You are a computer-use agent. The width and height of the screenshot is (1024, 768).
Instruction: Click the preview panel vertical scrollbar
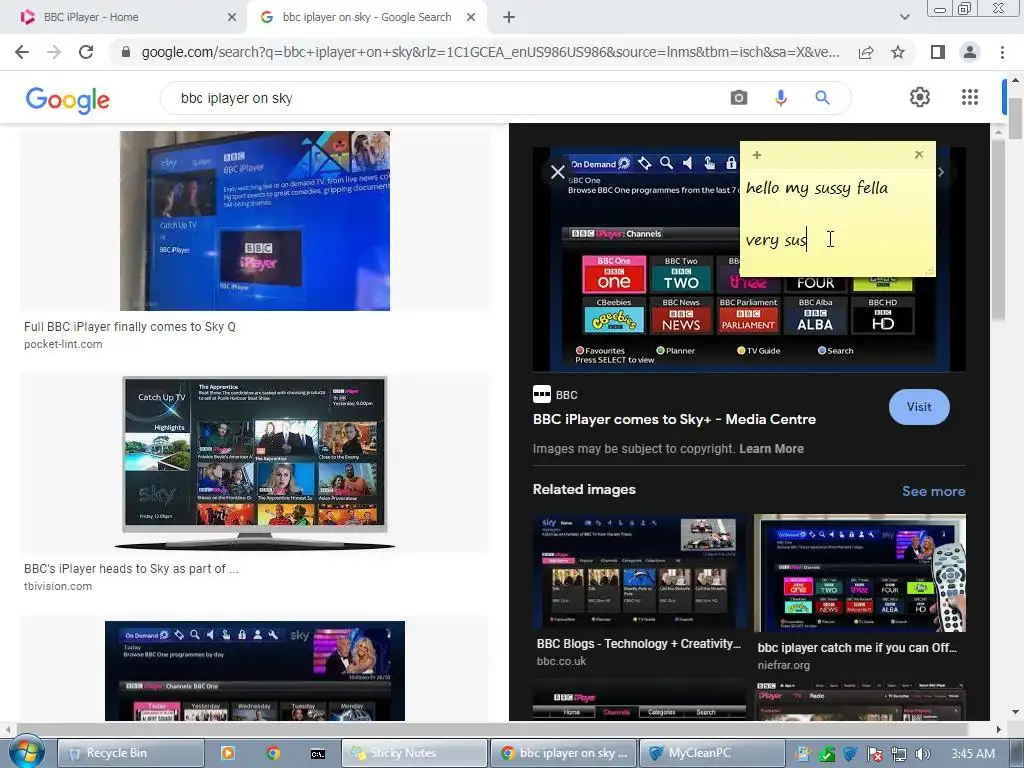(998, 229)
